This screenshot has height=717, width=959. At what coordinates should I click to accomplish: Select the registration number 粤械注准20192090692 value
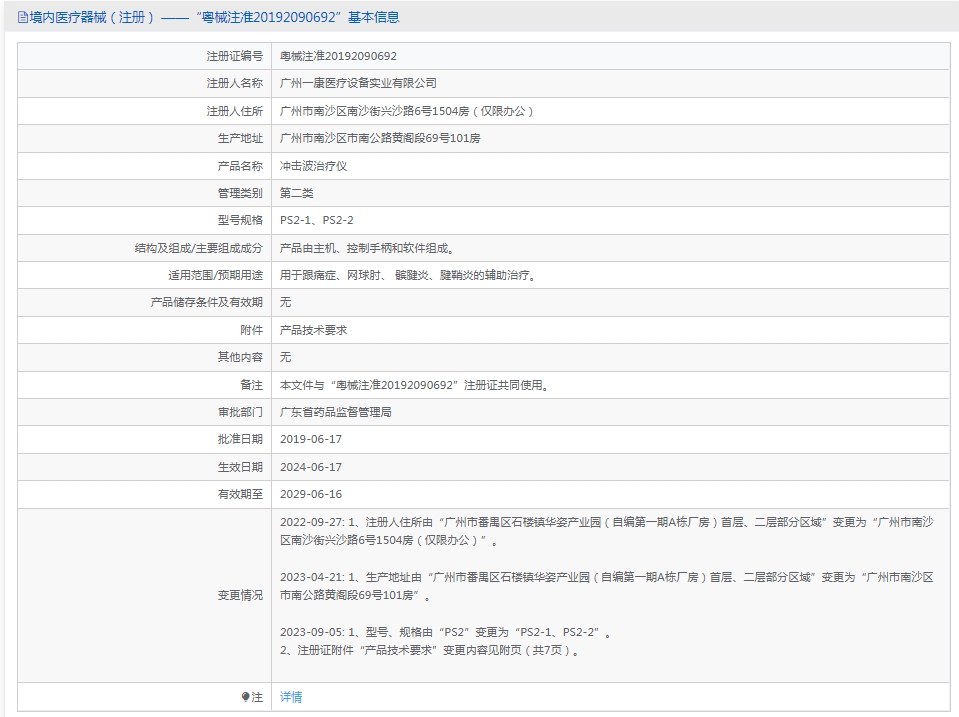(338, 56)
